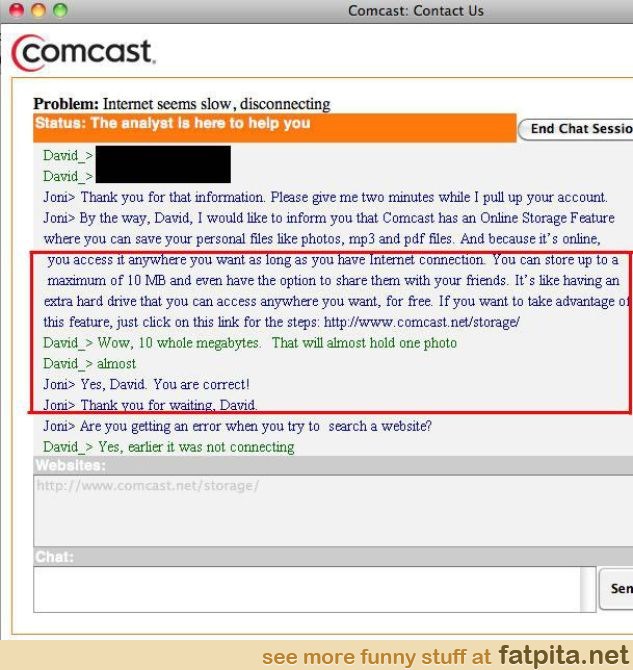Click the Comcast logo

coord(83,52)
